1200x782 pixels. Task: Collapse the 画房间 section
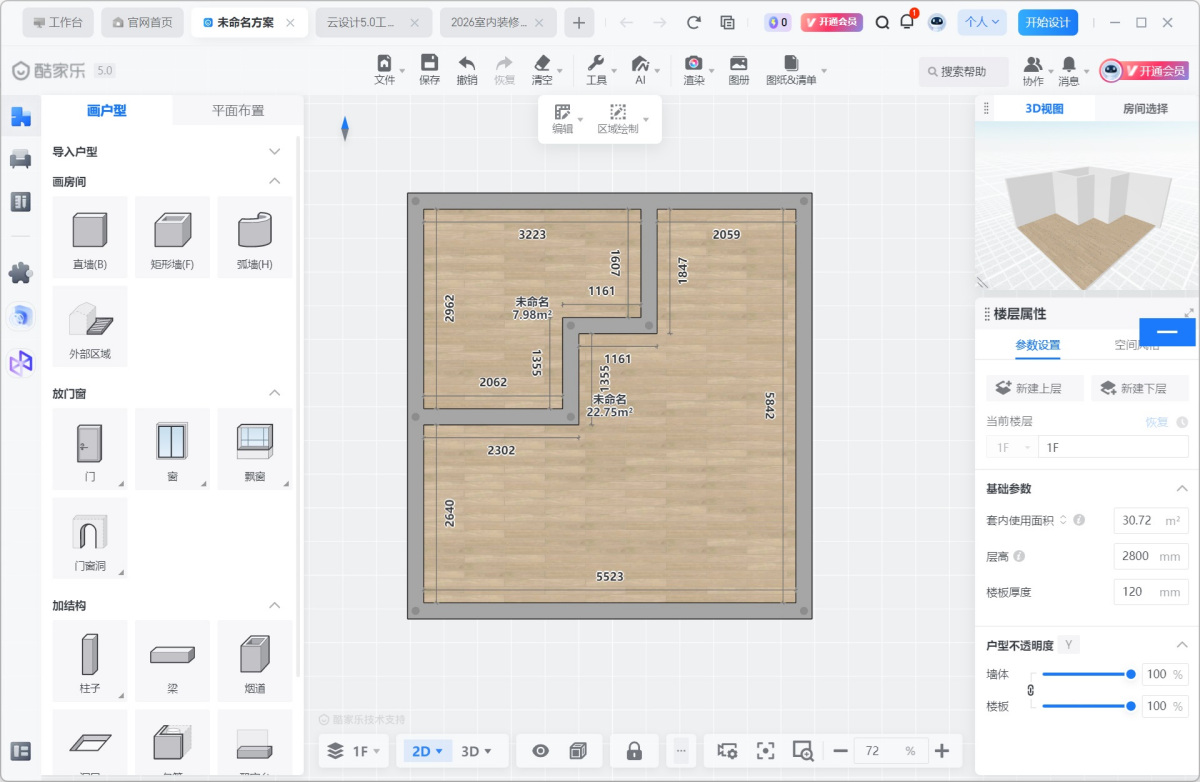coord(275,181)
